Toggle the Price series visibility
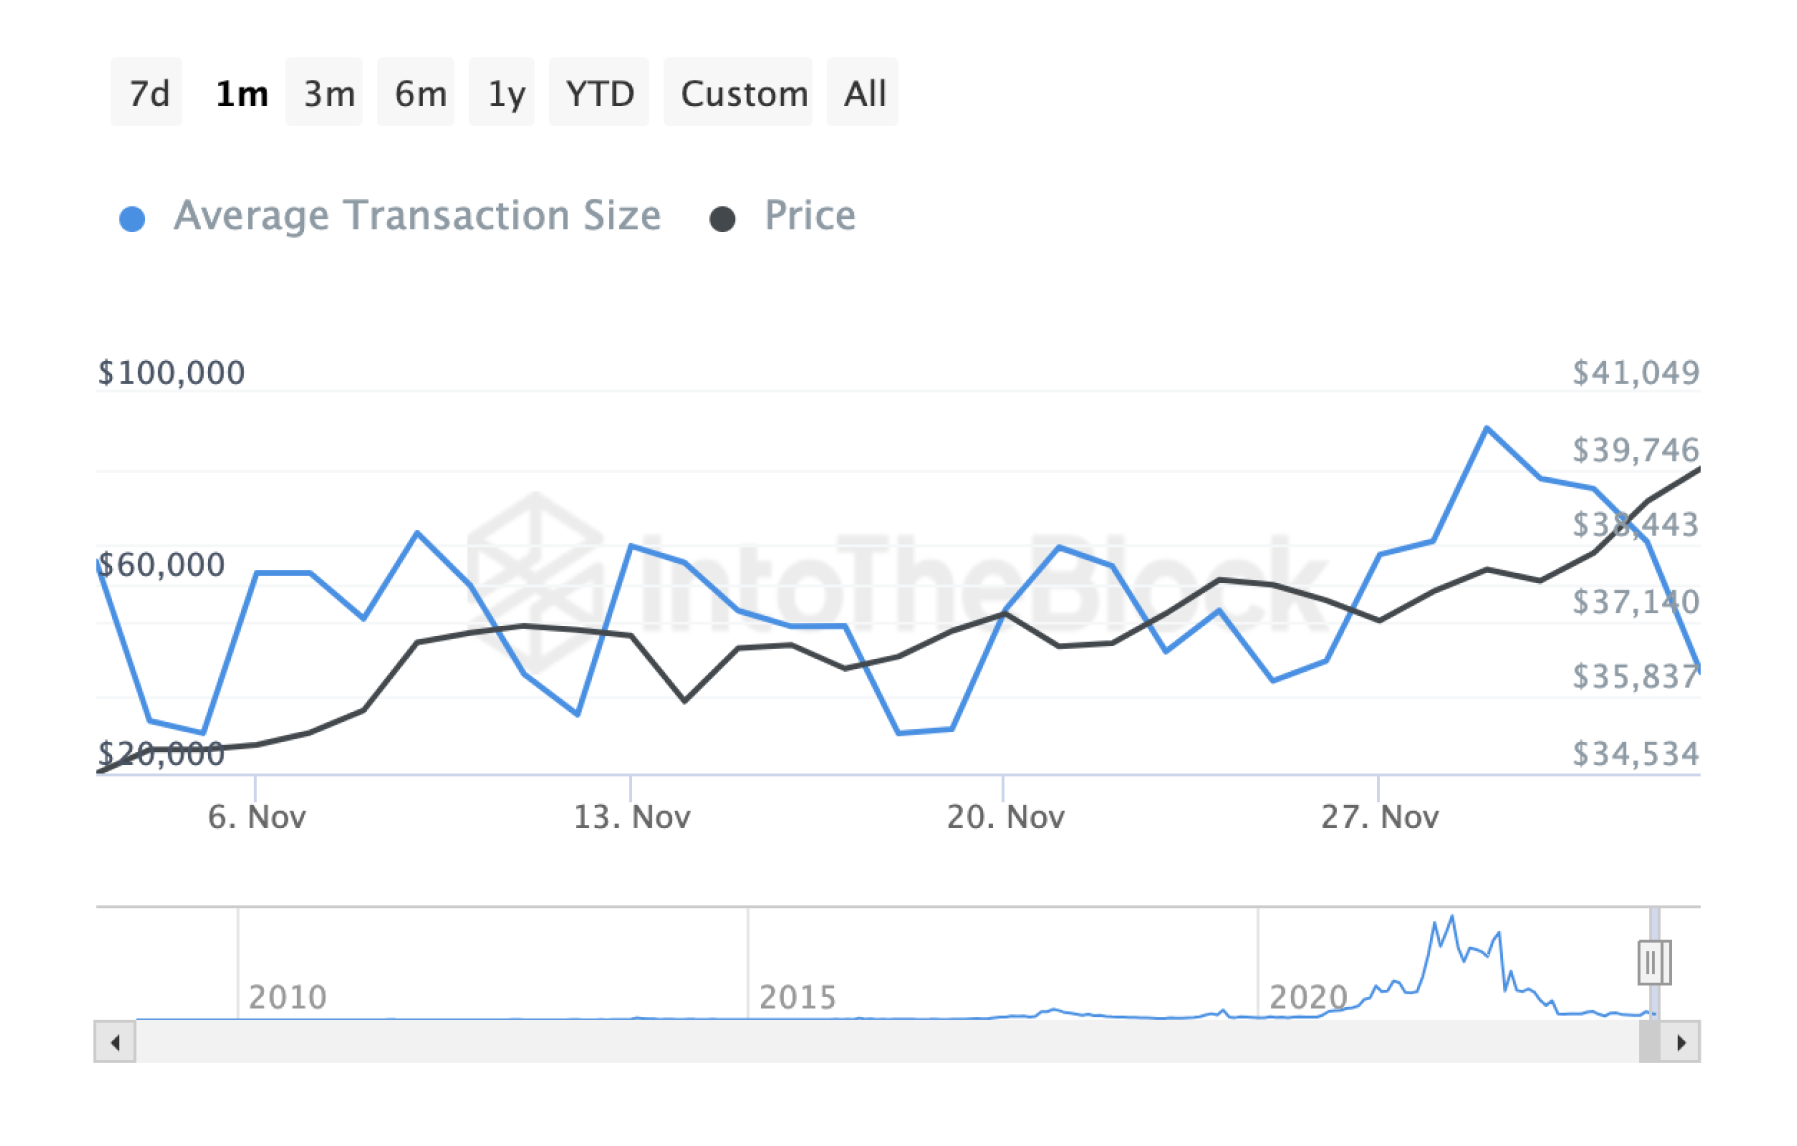The width and height of the screenshot is (1797, 1146). click(809, 215)
